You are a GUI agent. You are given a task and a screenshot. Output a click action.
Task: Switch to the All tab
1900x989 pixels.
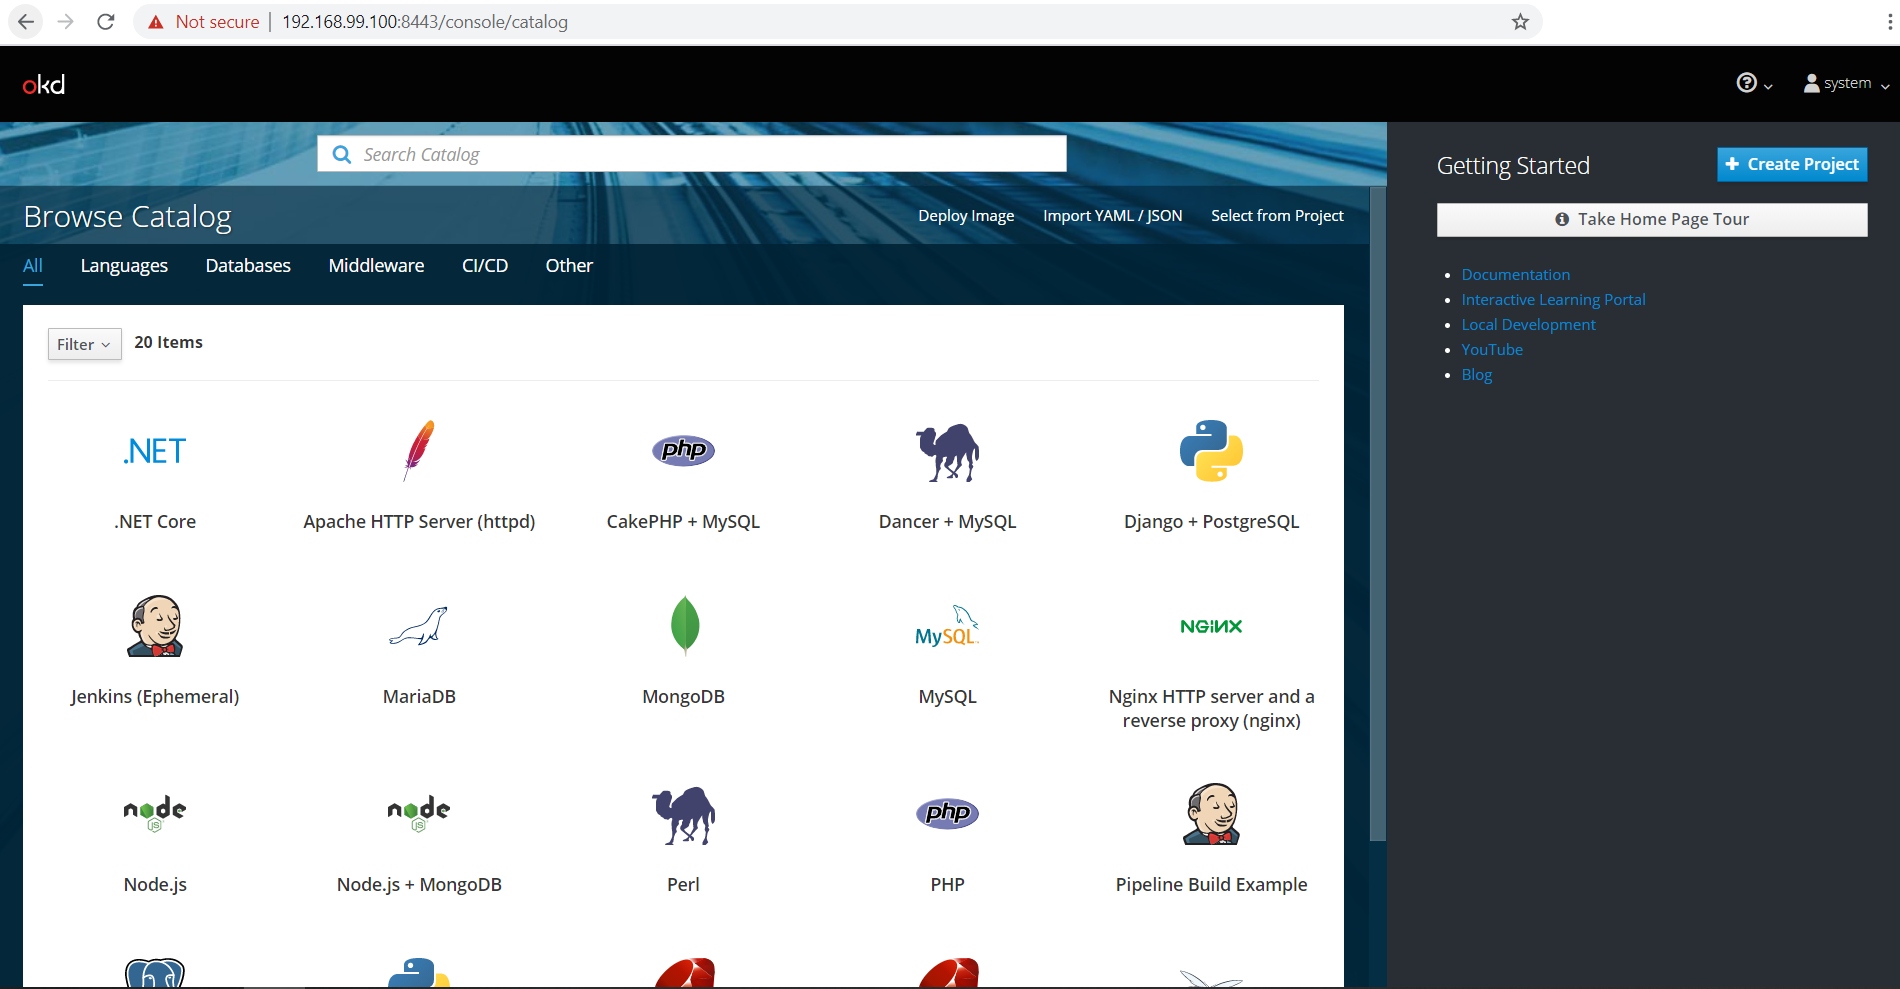pos(33,266)
